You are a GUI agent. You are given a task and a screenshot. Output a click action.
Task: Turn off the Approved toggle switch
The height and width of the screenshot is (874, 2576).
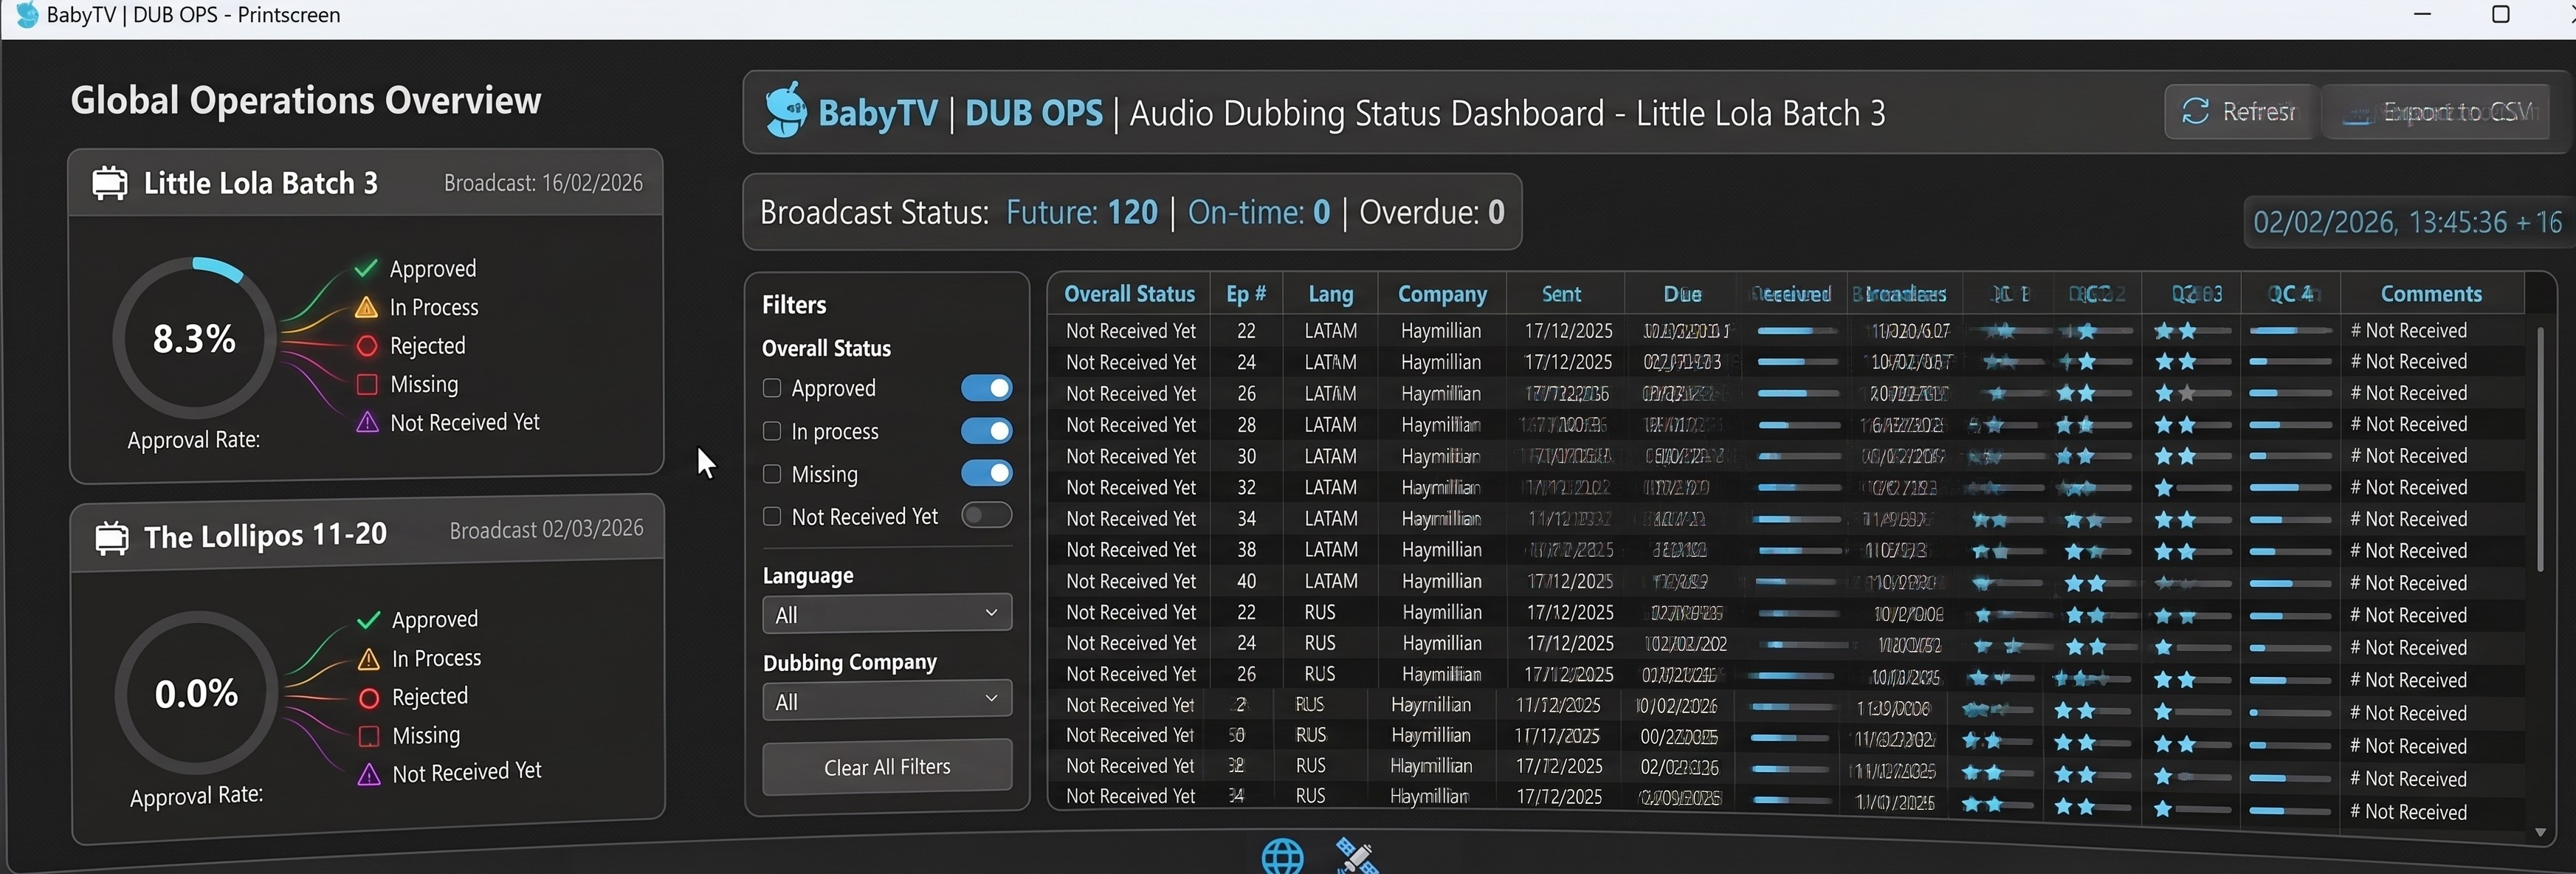pyautogui.click(x=987, y=388)
